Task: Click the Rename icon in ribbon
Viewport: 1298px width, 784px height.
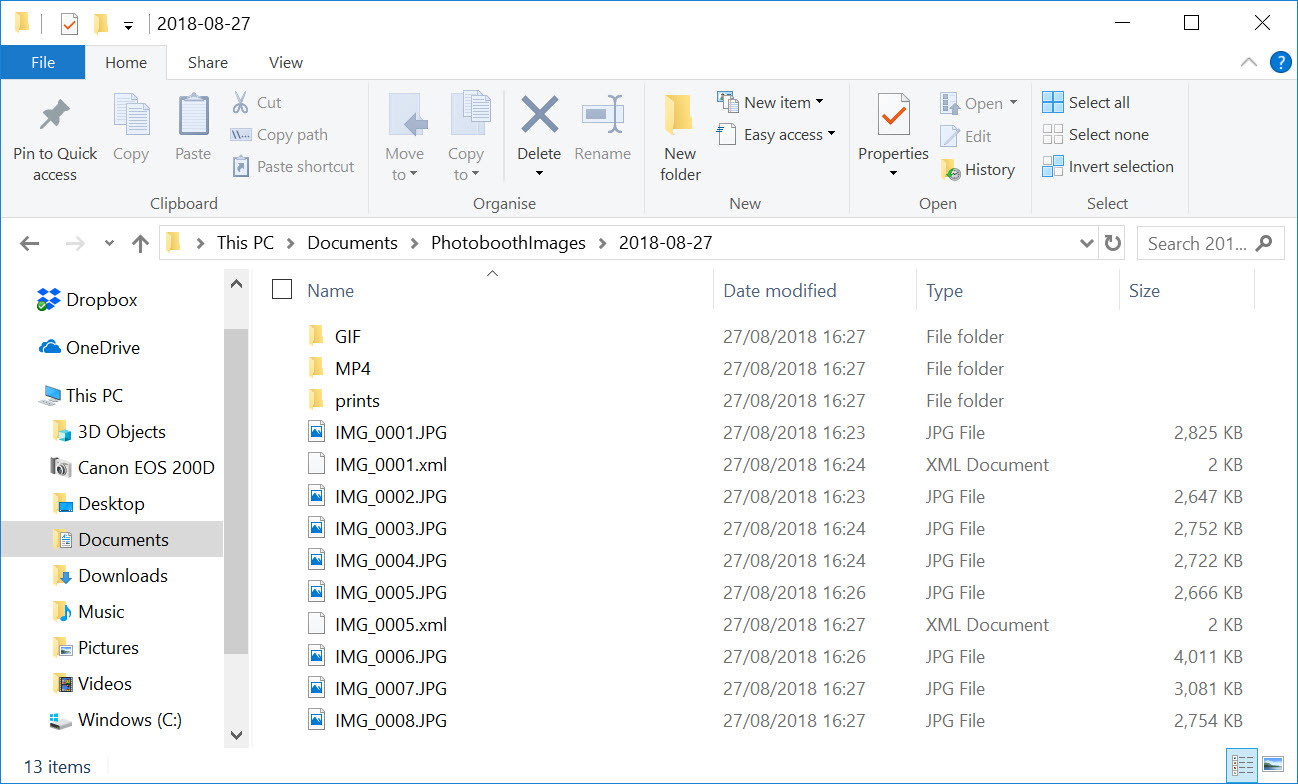Action: point(603,115)
